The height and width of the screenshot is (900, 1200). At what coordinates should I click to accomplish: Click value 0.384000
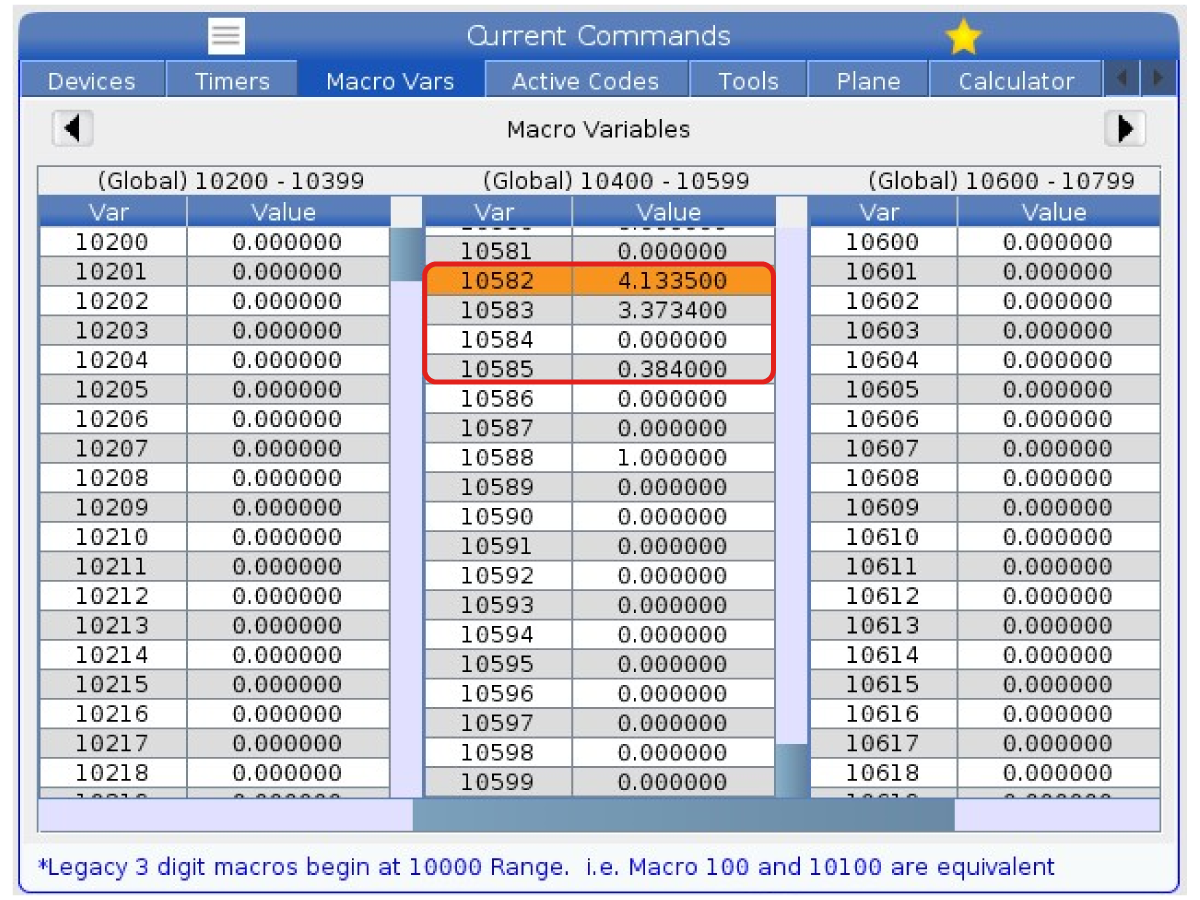(673, 369)
